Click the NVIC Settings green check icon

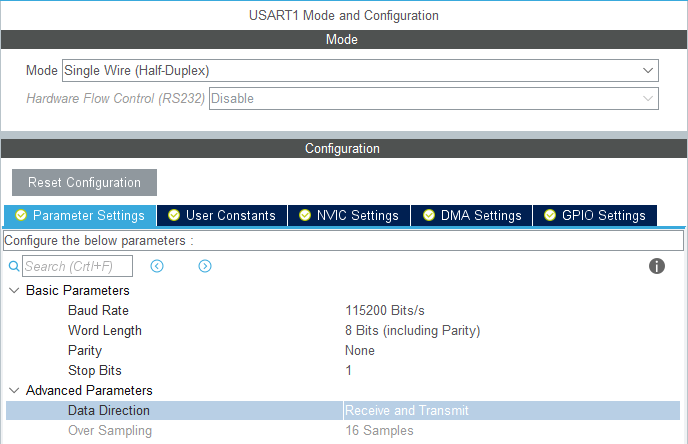pos(305,216)
